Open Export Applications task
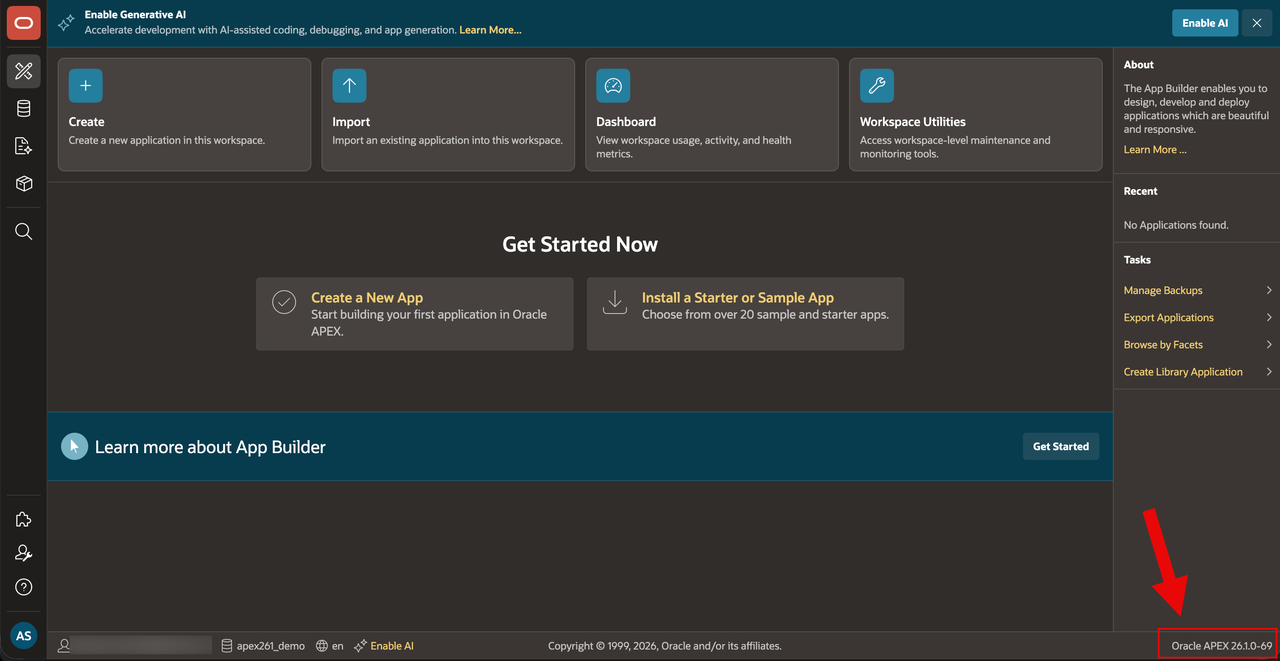 coord(1169,317)
